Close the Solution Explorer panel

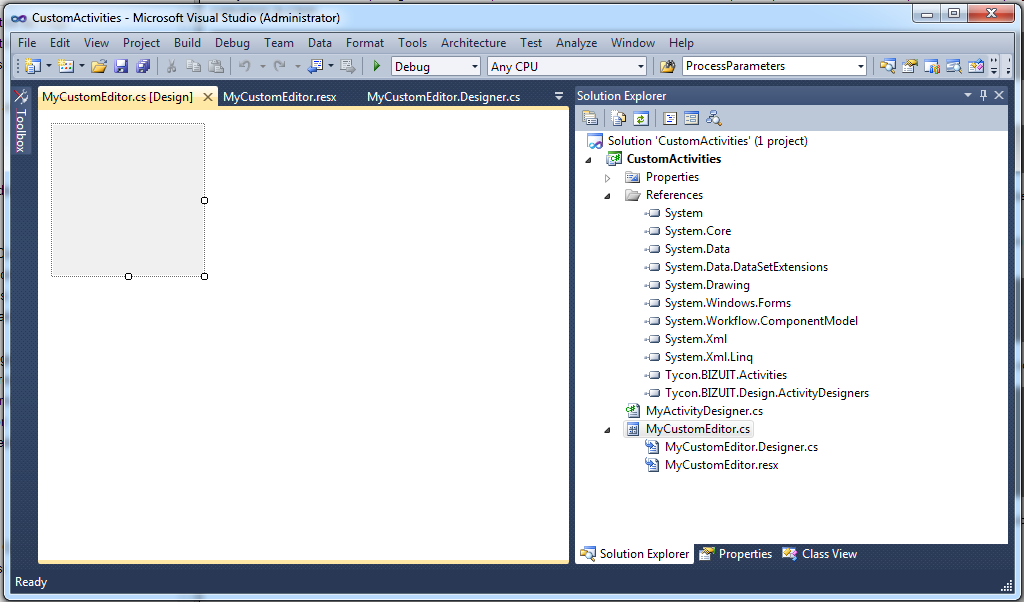coord(999,95)
